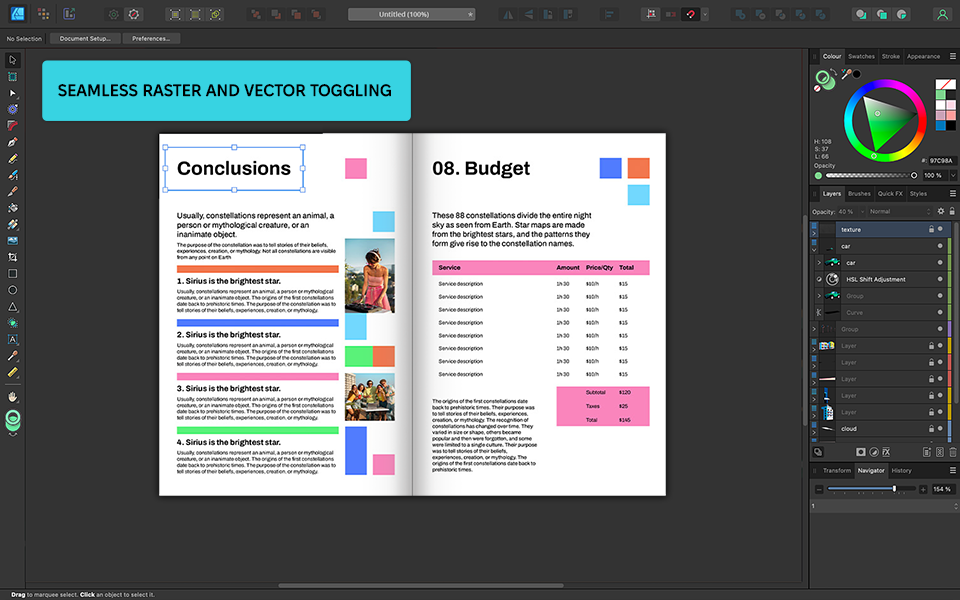Select the Triangle shape tool
Screen dimensions: 960x600
tap(12, 307)
